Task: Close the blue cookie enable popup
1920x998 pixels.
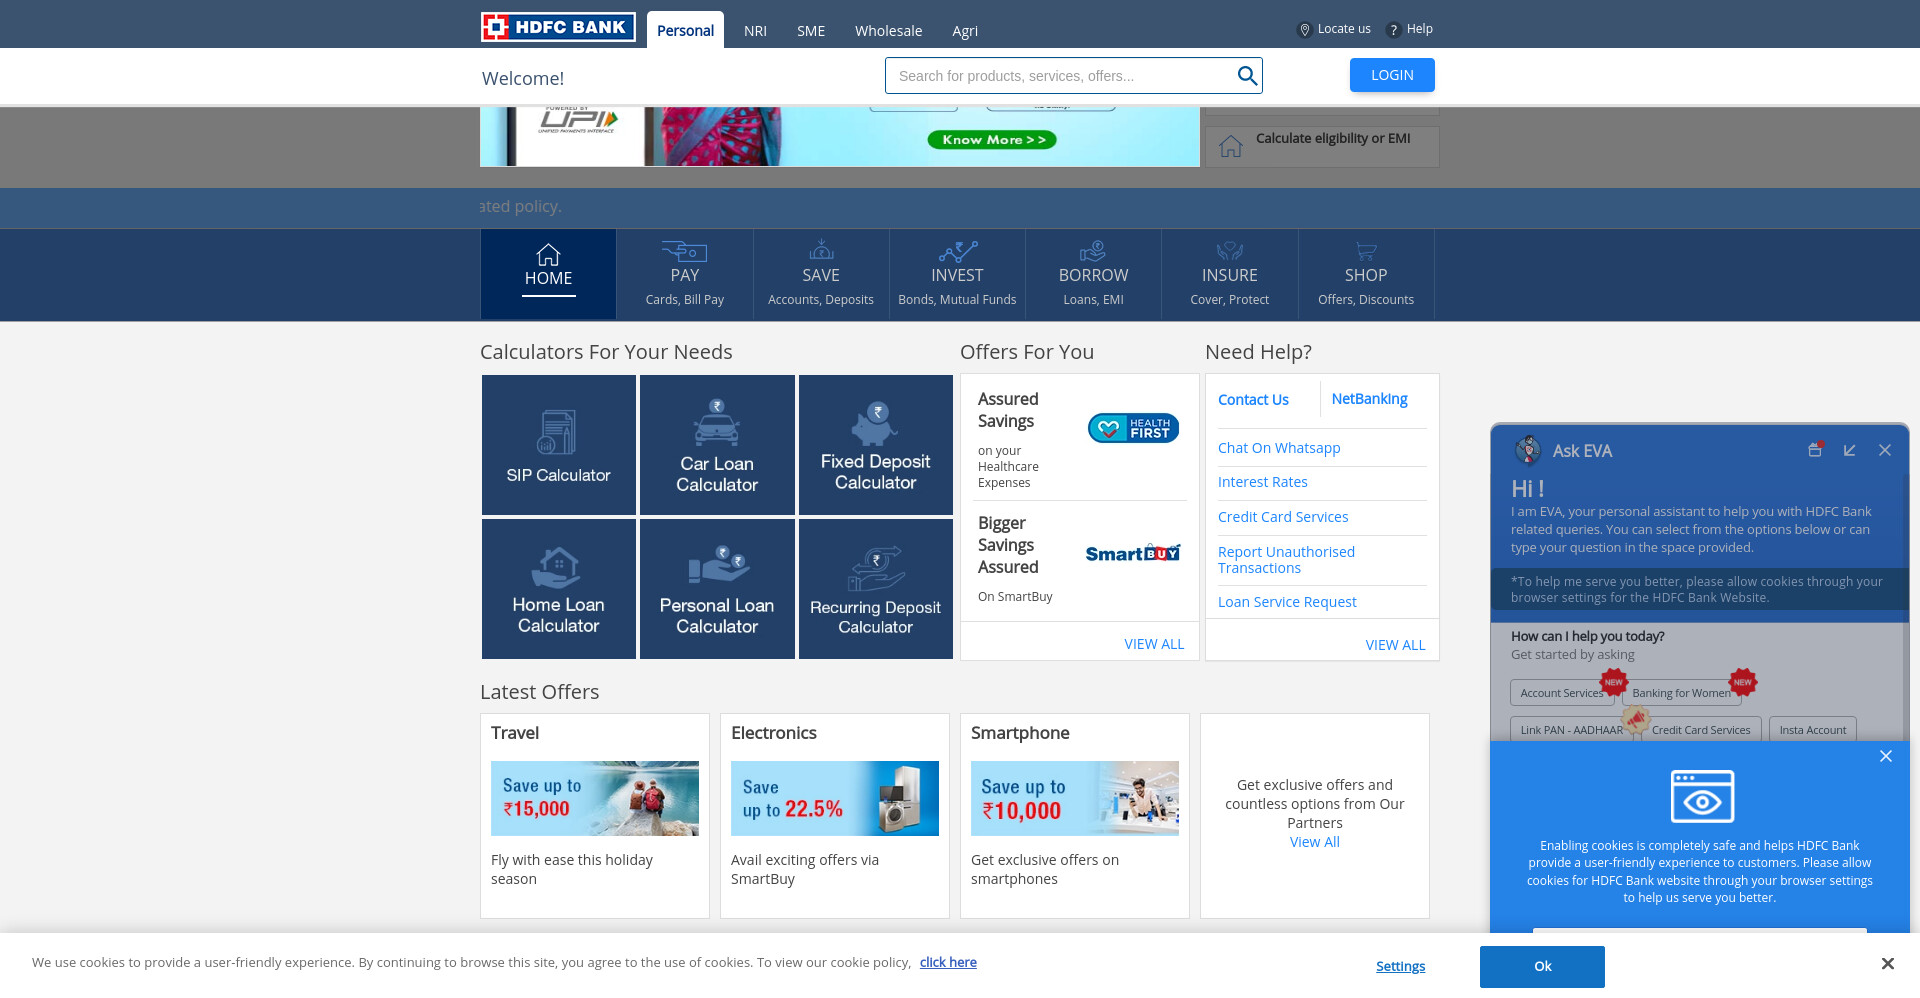Action: tap(1886, 756)
